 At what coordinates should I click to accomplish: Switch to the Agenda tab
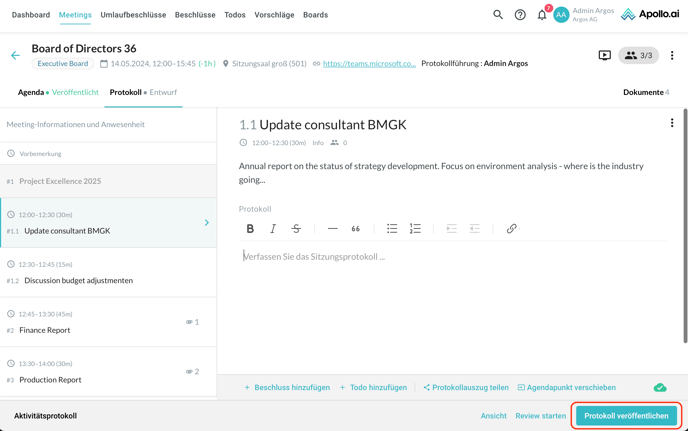[x=31, y=92]
